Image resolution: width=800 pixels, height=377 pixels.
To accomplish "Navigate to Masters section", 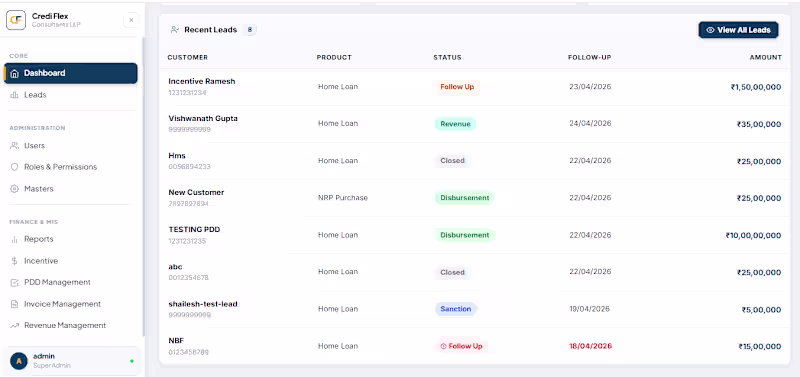I will [70, 189].
